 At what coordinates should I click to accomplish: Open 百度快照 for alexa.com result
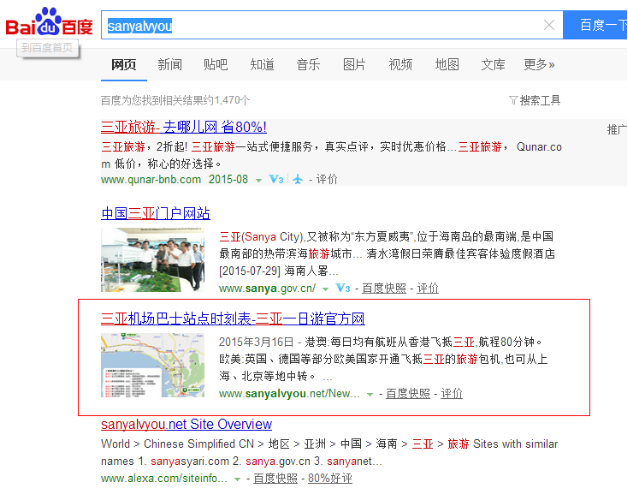[276, 478]
